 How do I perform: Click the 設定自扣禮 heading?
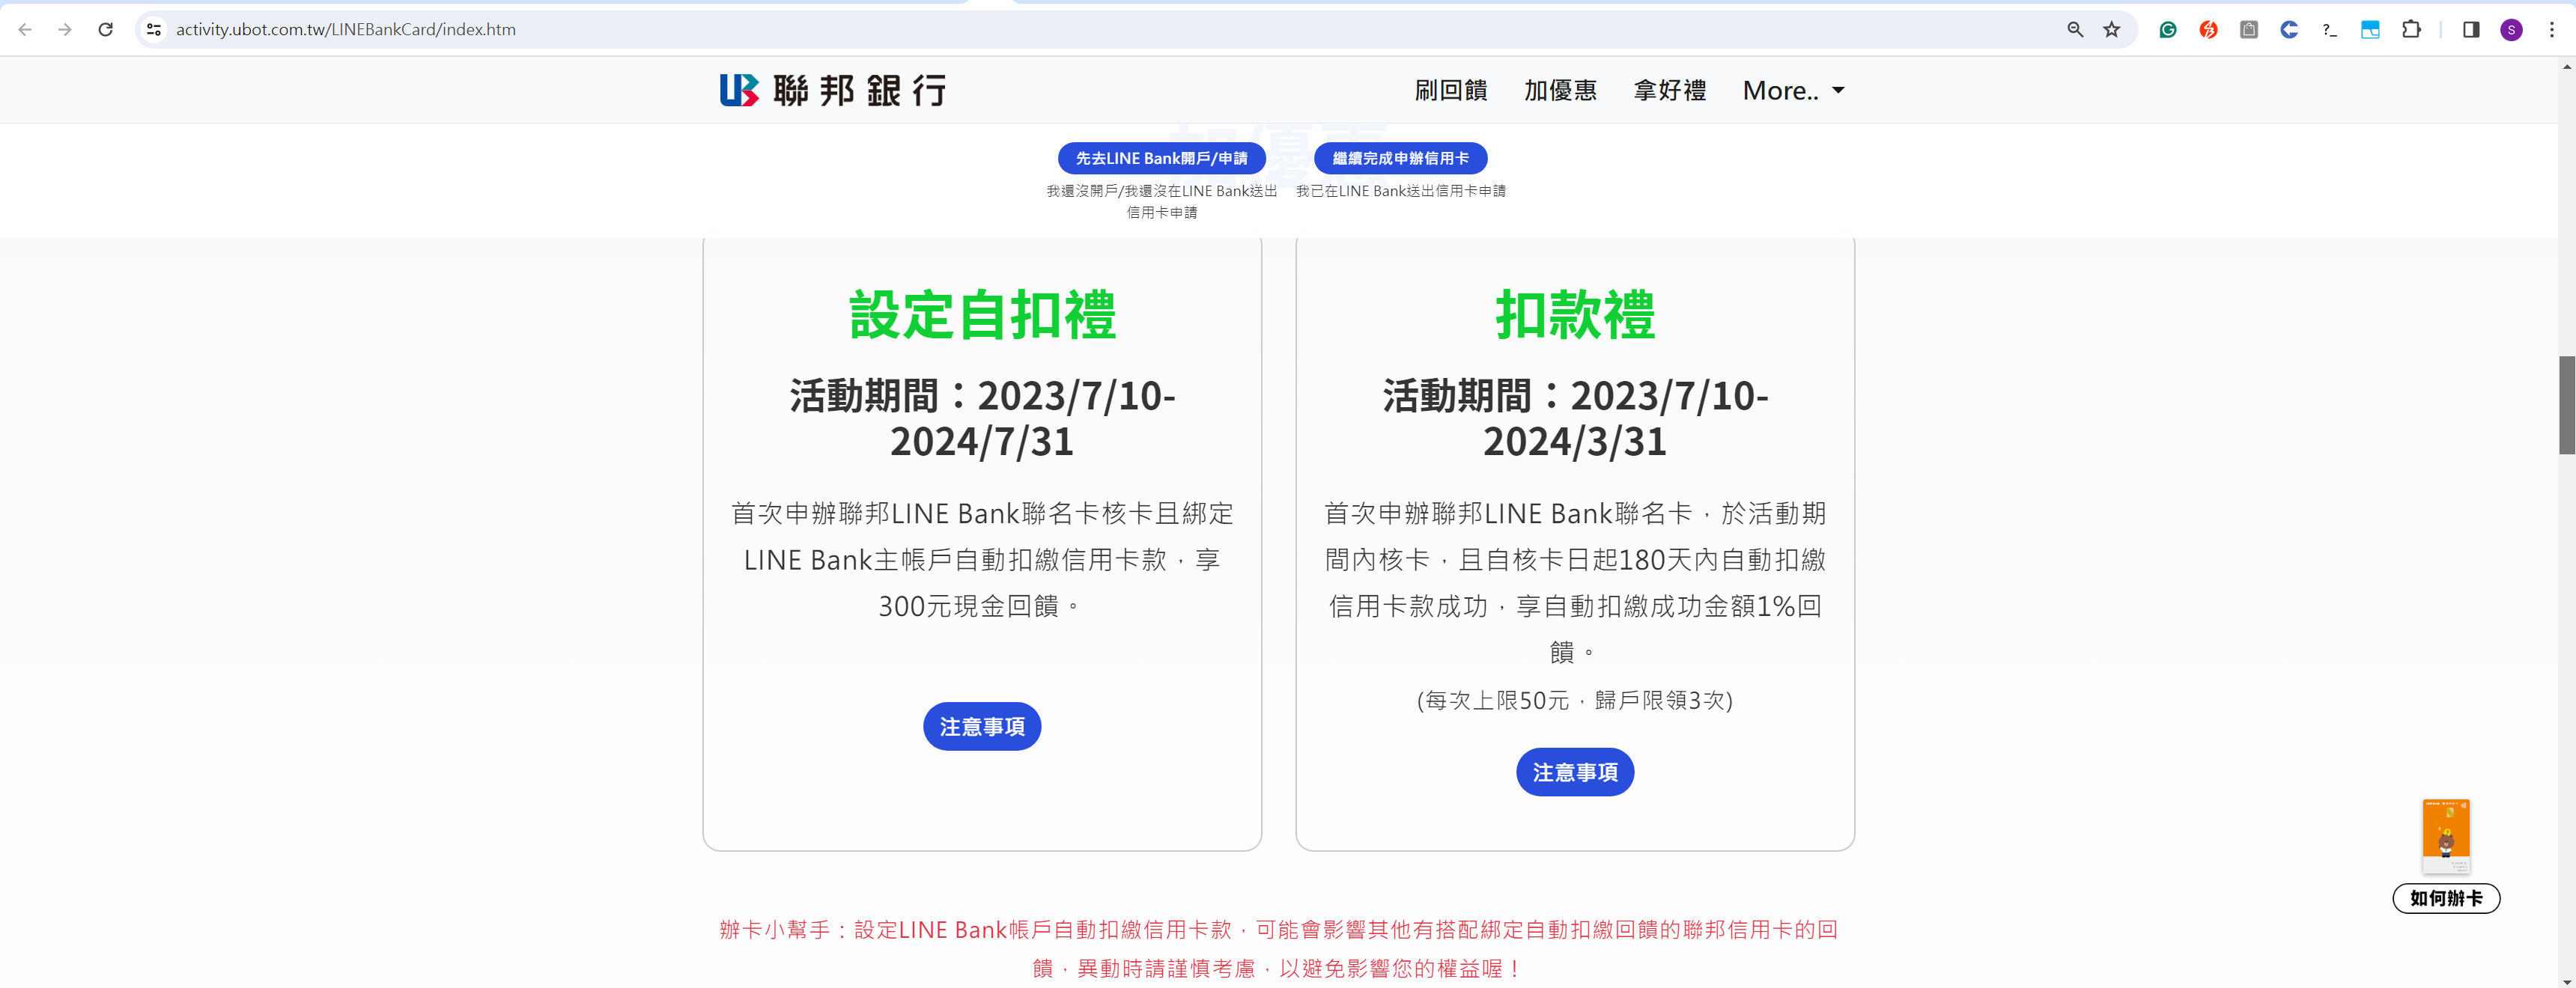[981, 315]
